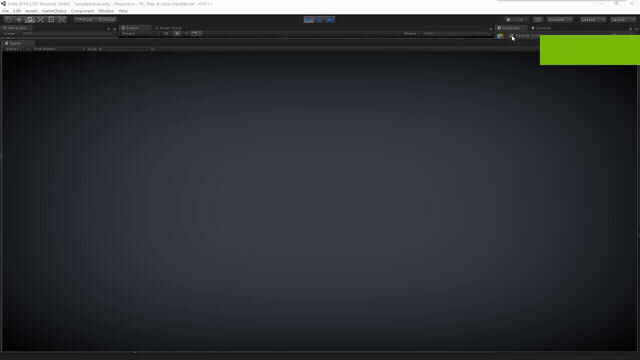Open the Layout dropdown

point(623,20)
